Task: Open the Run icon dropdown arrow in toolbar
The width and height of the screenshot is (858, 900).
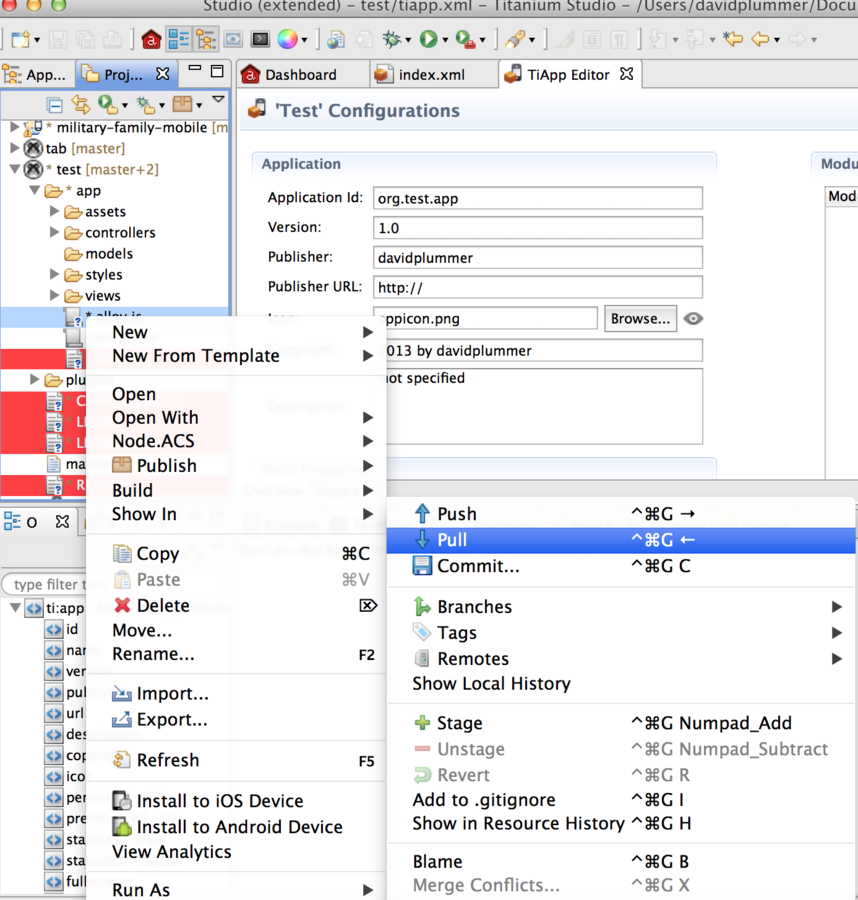Action: tap(445, 40)
